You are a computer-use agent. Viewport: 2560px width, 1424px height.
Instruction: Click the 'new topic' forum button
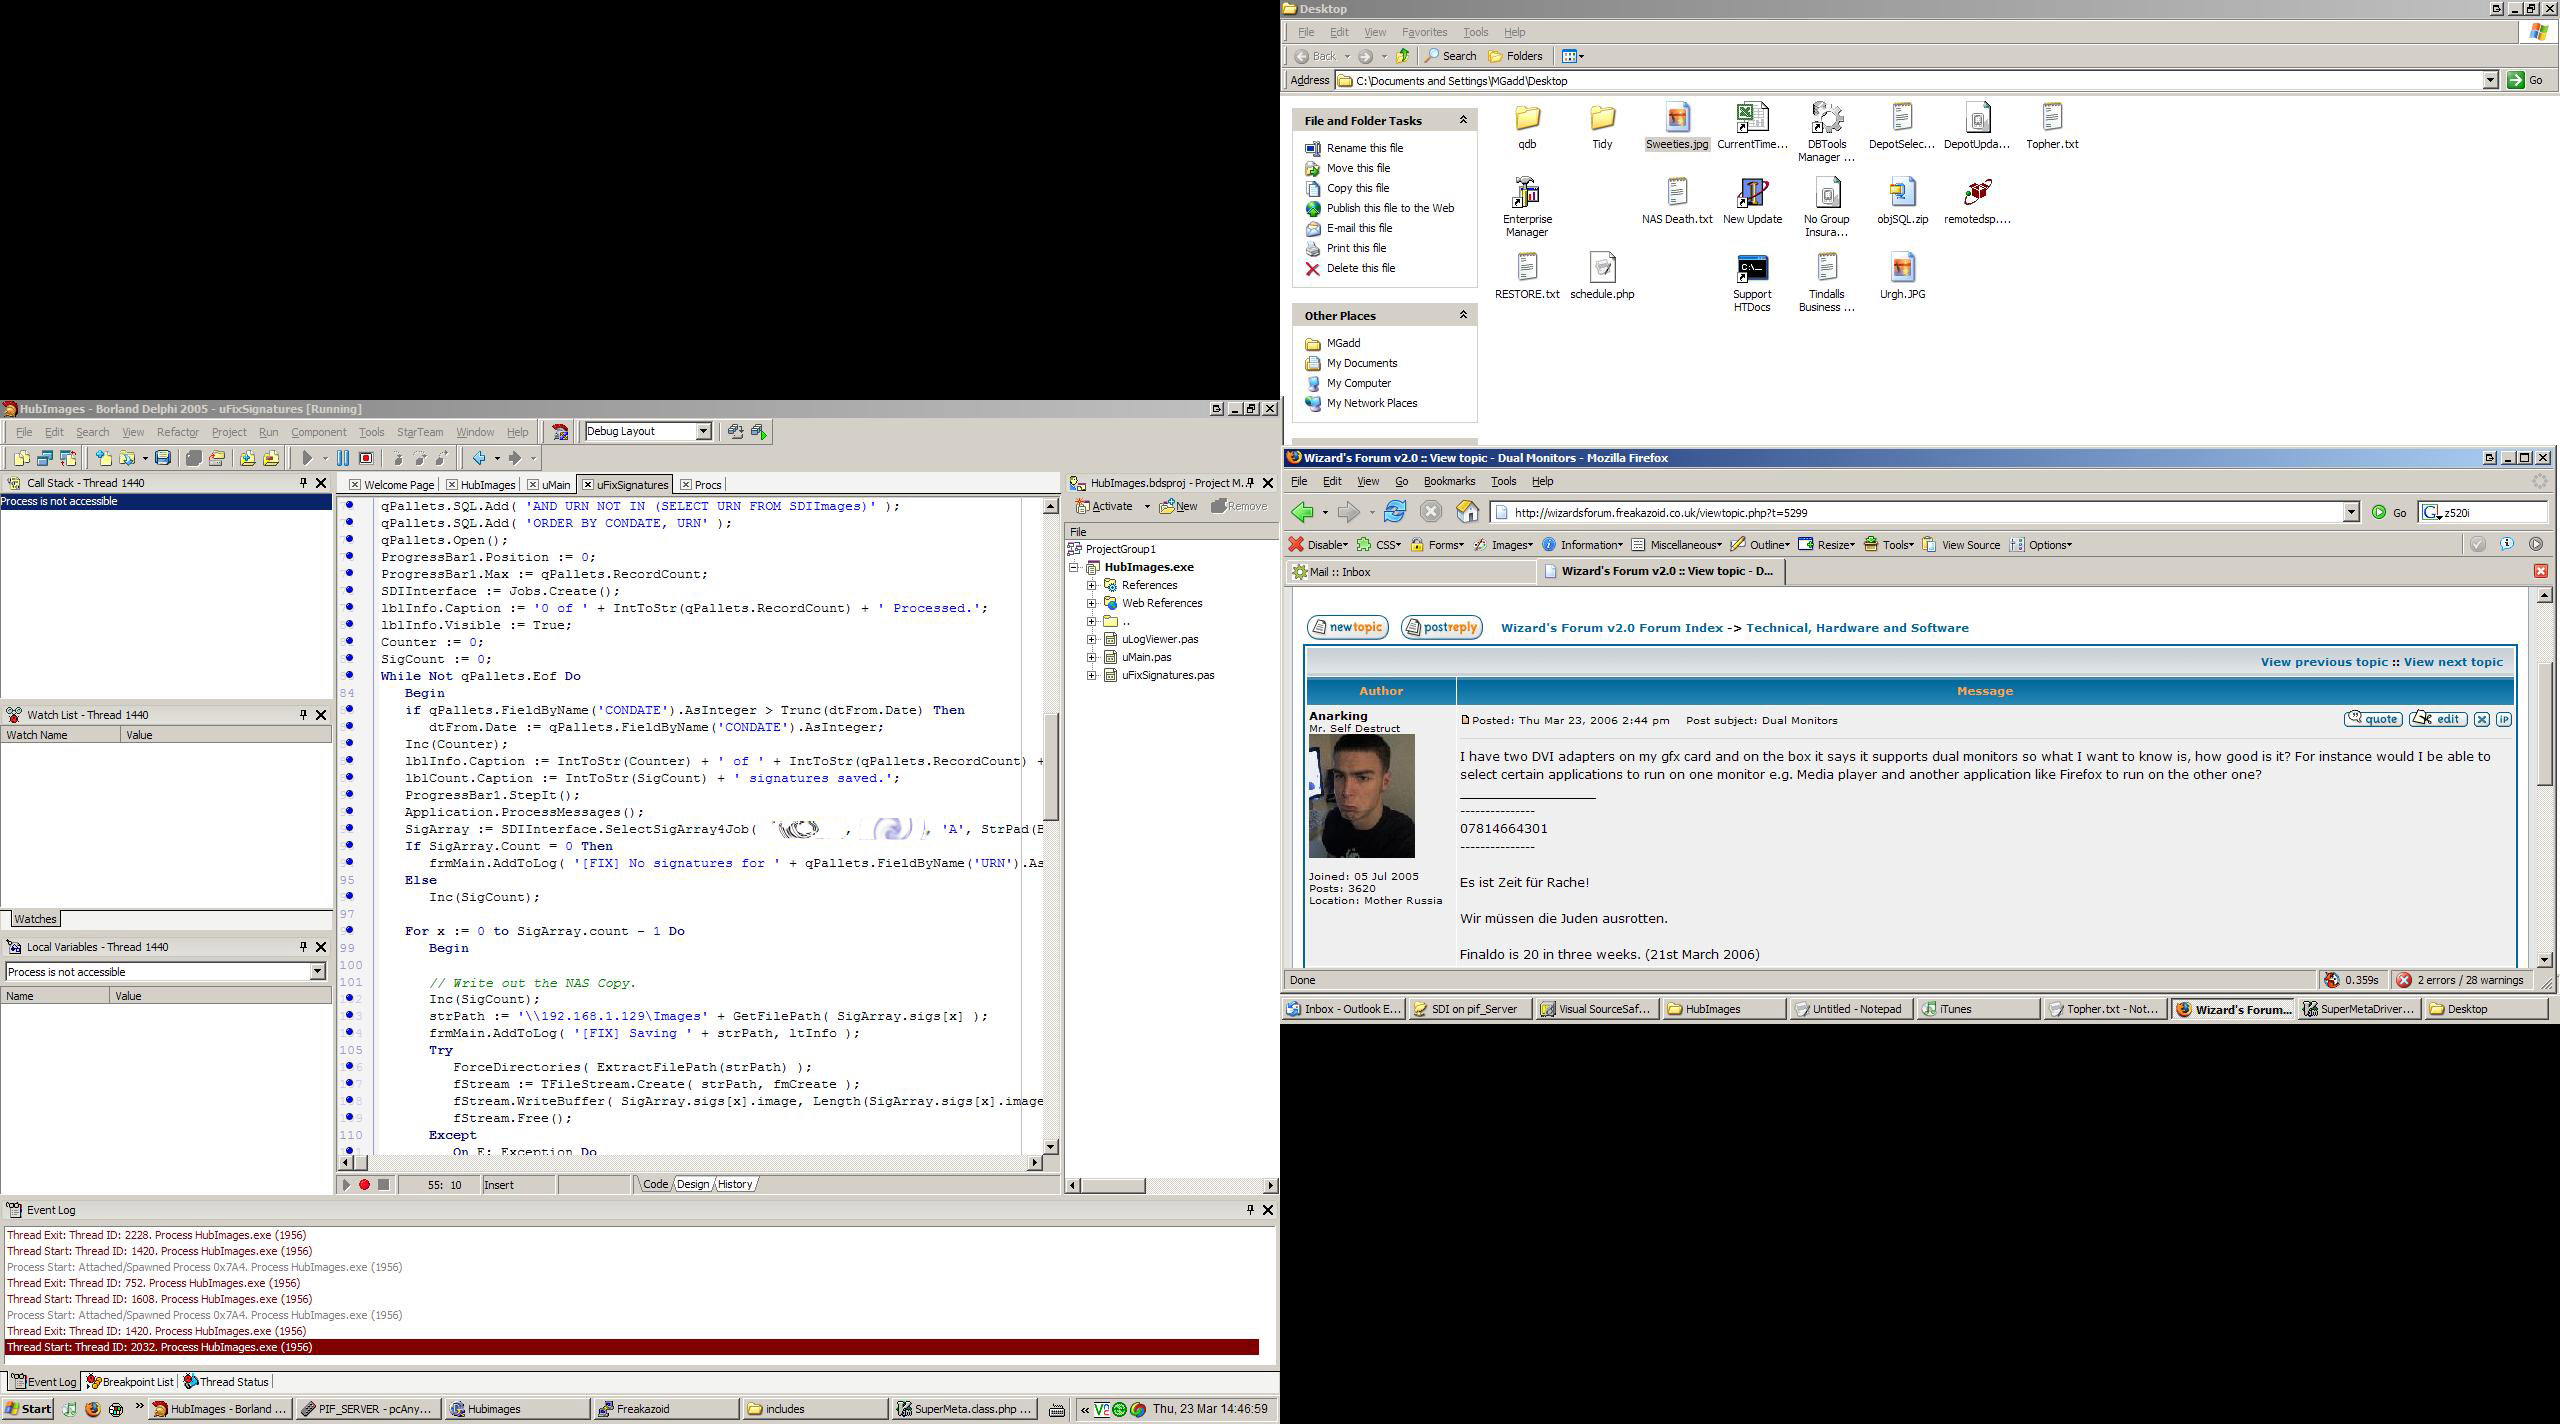click(1347, 627)
